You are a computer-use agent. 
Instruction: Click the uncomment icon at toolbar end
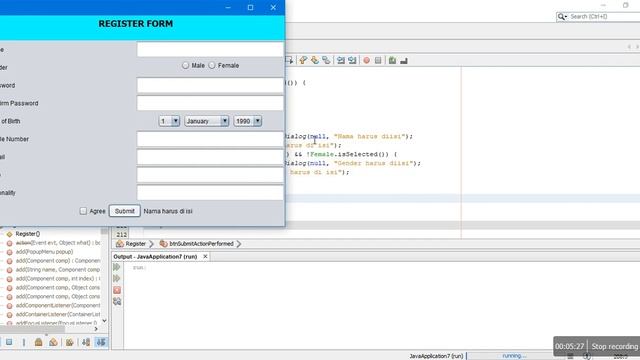coord(404,60)
